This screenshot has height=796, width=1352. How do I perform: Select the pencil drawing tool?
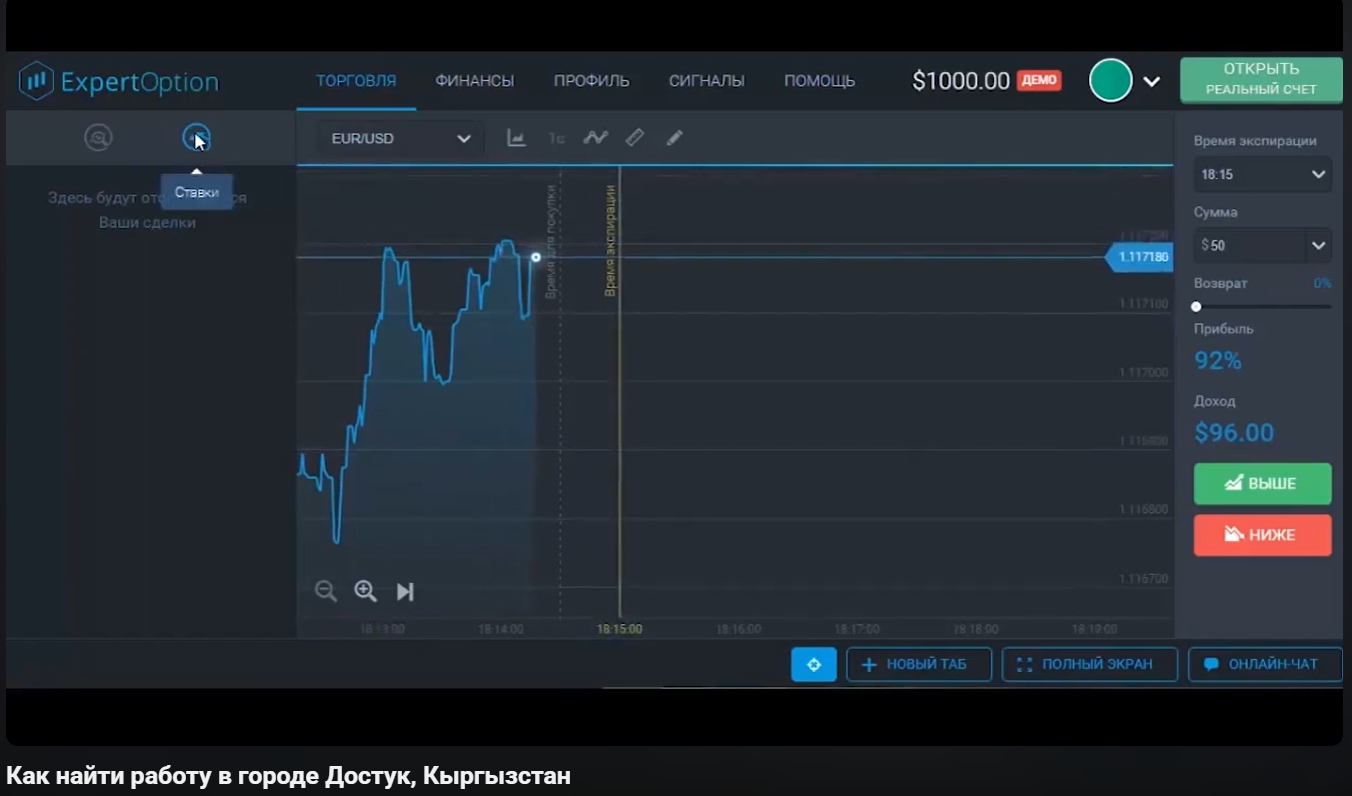675,138
